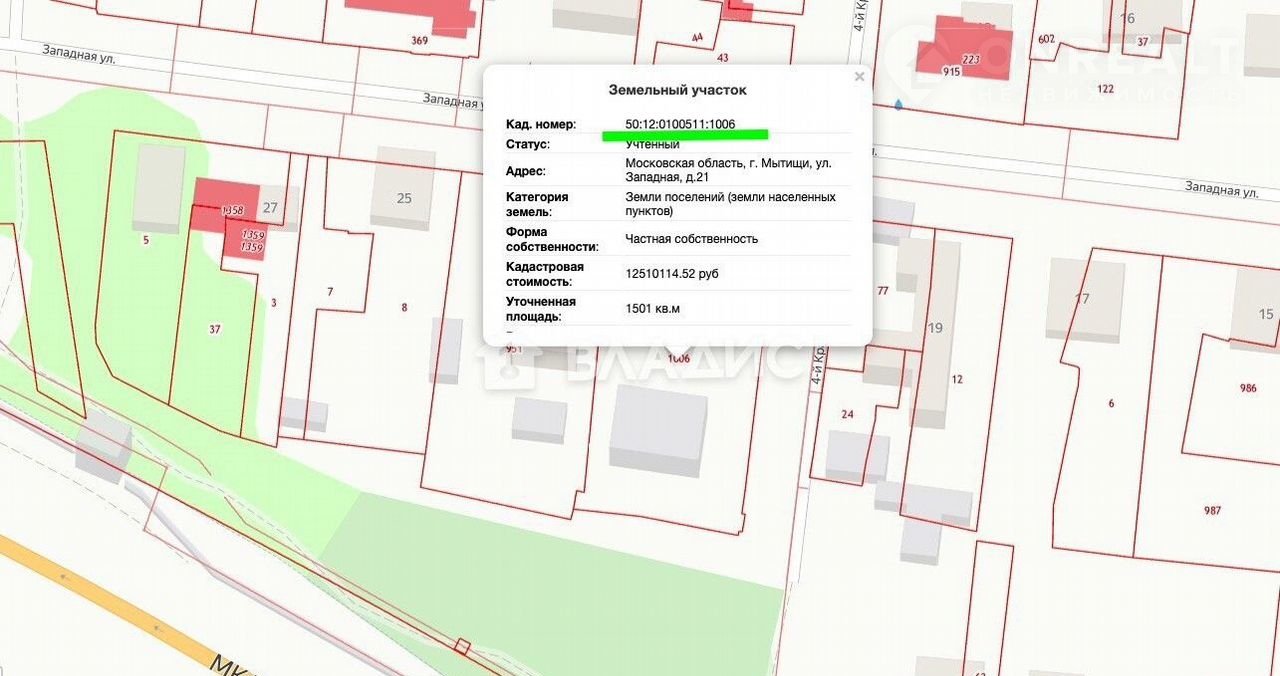This screenshot has height=676, width=1280.
Task: Click the gray building numbered 25
Action: (x=403, y=190)
